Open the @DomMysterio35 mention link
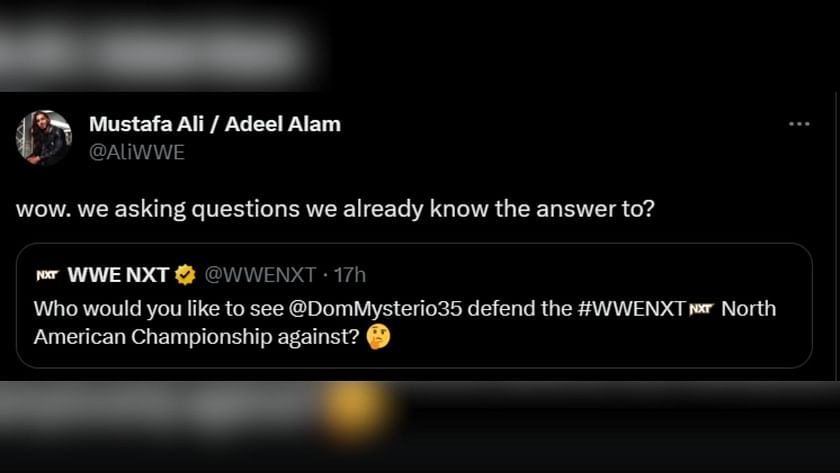 [x=375, y=309]
